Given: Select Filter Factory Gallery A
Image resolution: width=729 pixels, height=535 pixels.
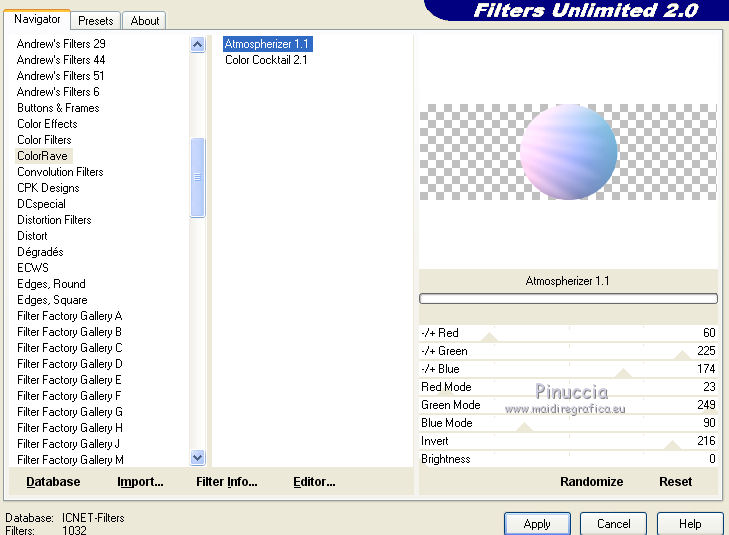Looking at the screenshot, I should (x=70, y=316).
